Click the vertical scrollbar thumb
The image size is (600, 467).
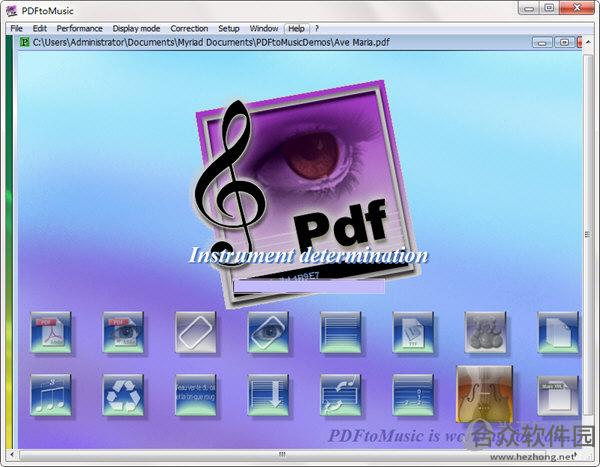[x=588, y=234]
